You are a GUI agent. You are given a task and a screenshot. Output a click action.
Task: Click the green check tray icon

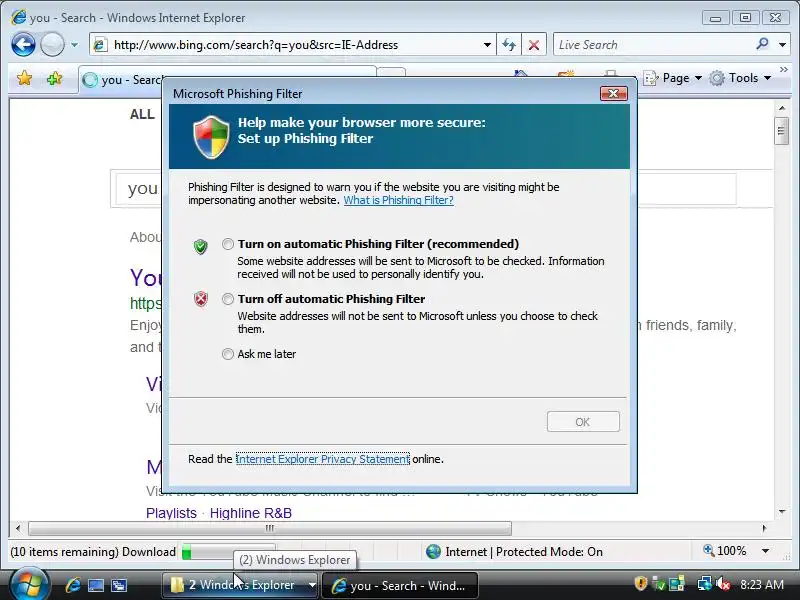[659, 584]
